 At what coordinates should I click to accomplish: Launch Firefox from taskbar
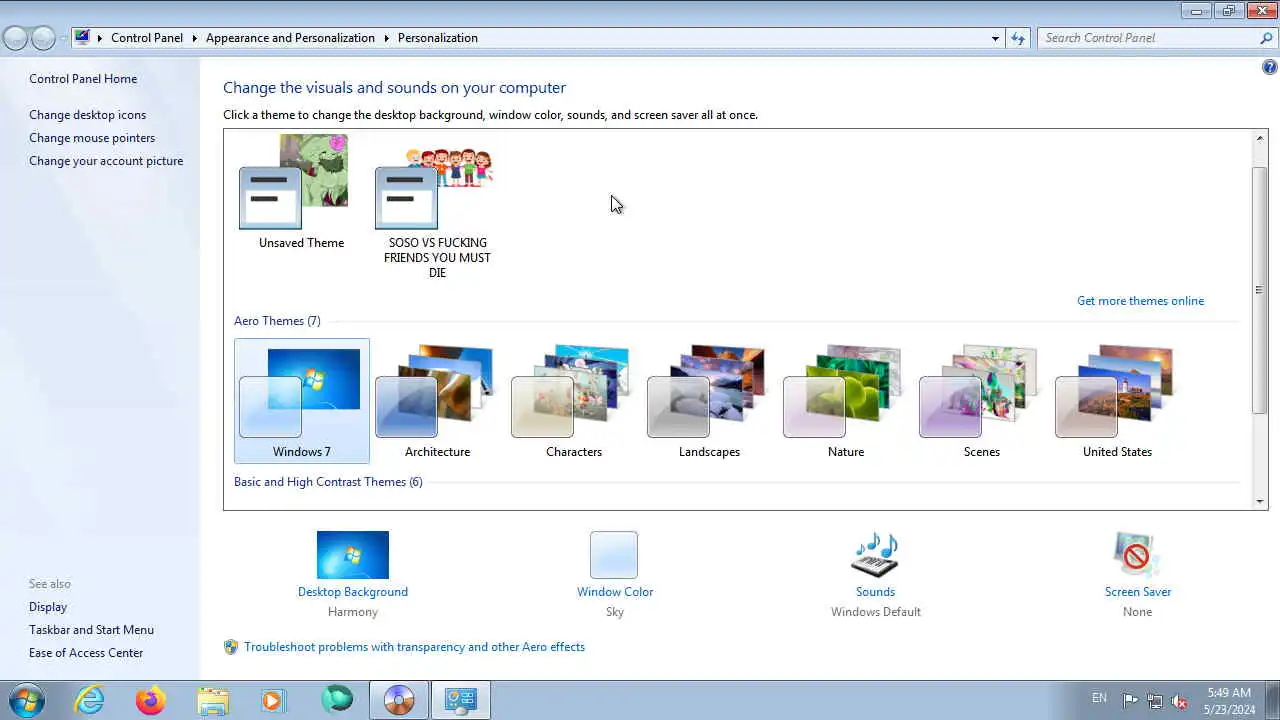[x=151, y=700]
